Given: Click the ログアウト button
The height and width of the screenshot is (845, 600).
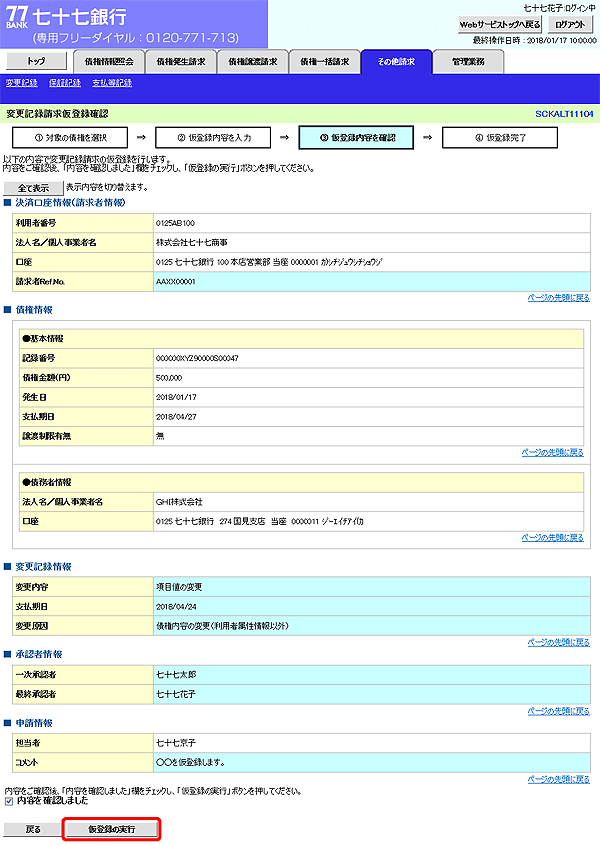Looking at the screenshot, I should pos(570,24).
